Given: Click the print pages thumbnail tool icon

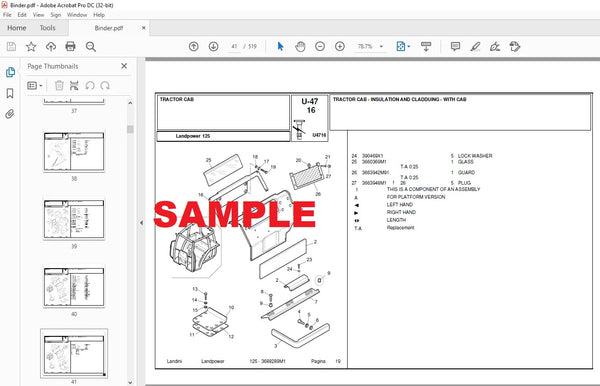Looking at the screenshot, I should (x=74, y=86).
